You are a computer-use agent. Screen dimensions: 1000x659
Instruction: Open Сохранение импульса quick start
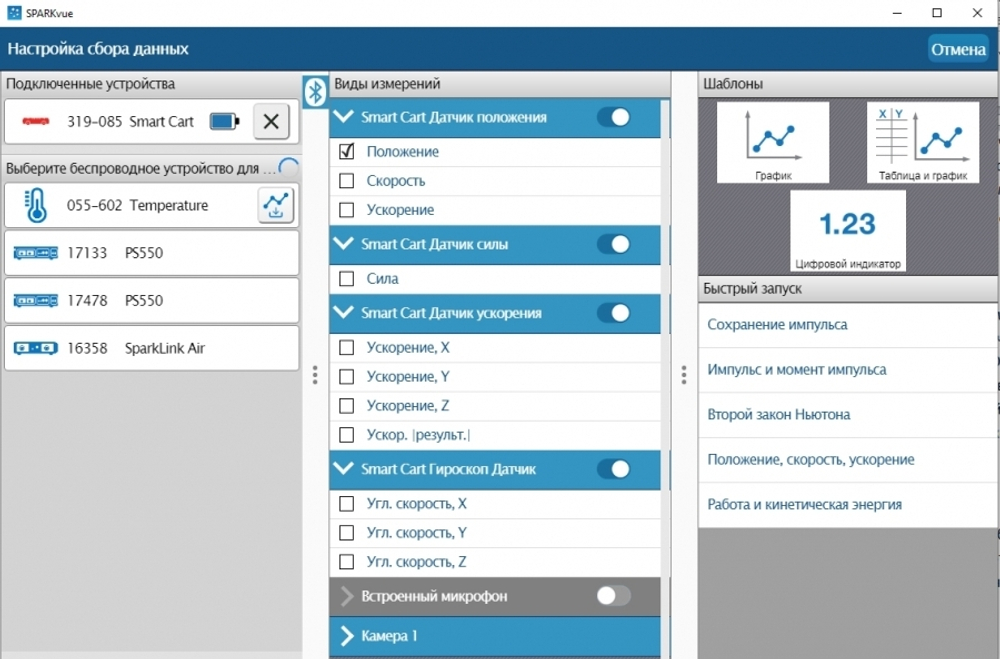click(777, 325)
